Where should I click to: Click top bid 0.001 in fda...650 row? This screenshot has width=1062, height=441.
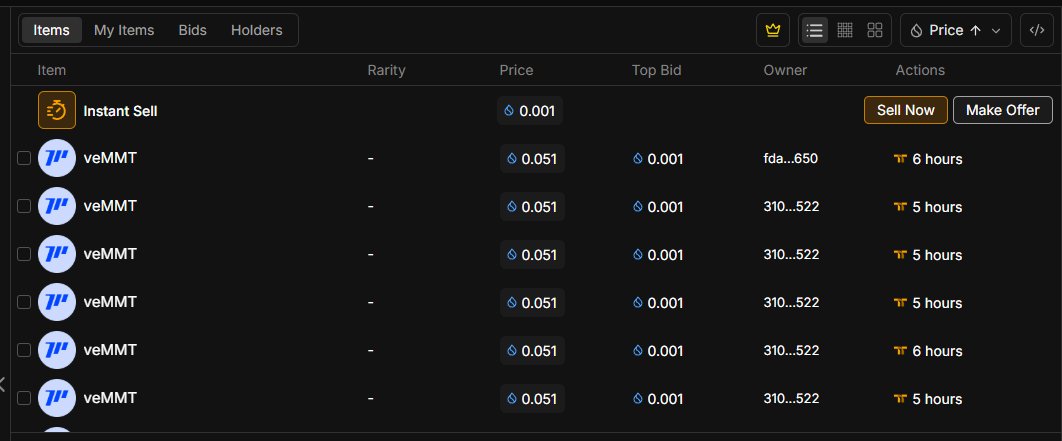point(658,159)
